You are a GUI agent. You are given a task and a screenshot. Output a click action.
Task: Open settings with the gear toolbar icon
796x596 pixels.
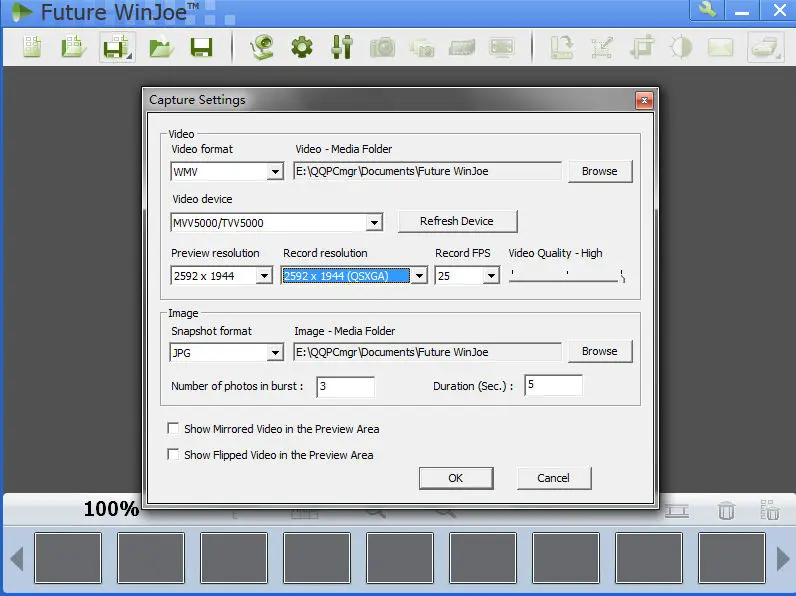302,47
